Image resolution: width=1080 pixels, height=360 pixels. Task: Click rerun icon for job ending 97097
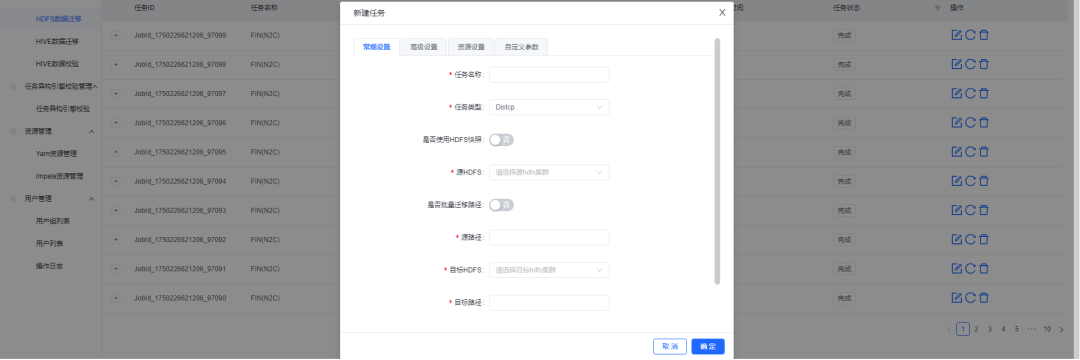click(x=970, y=93)
